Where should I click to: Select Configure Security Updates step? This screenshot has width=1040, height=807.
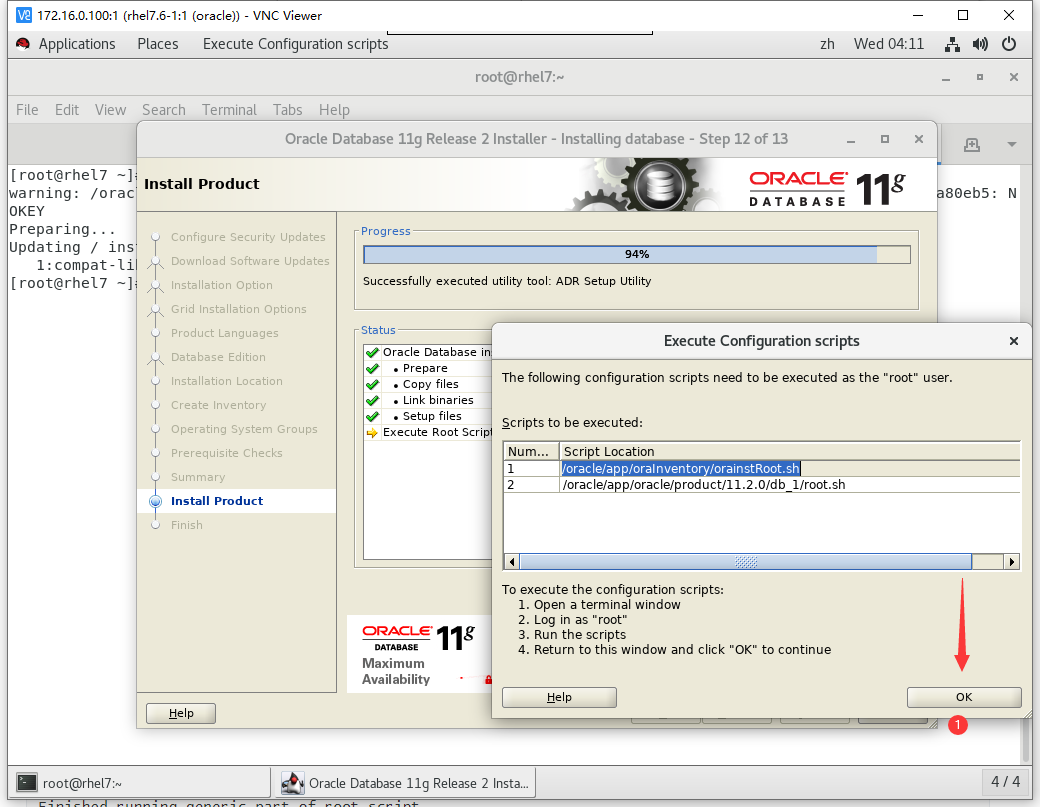248,237
